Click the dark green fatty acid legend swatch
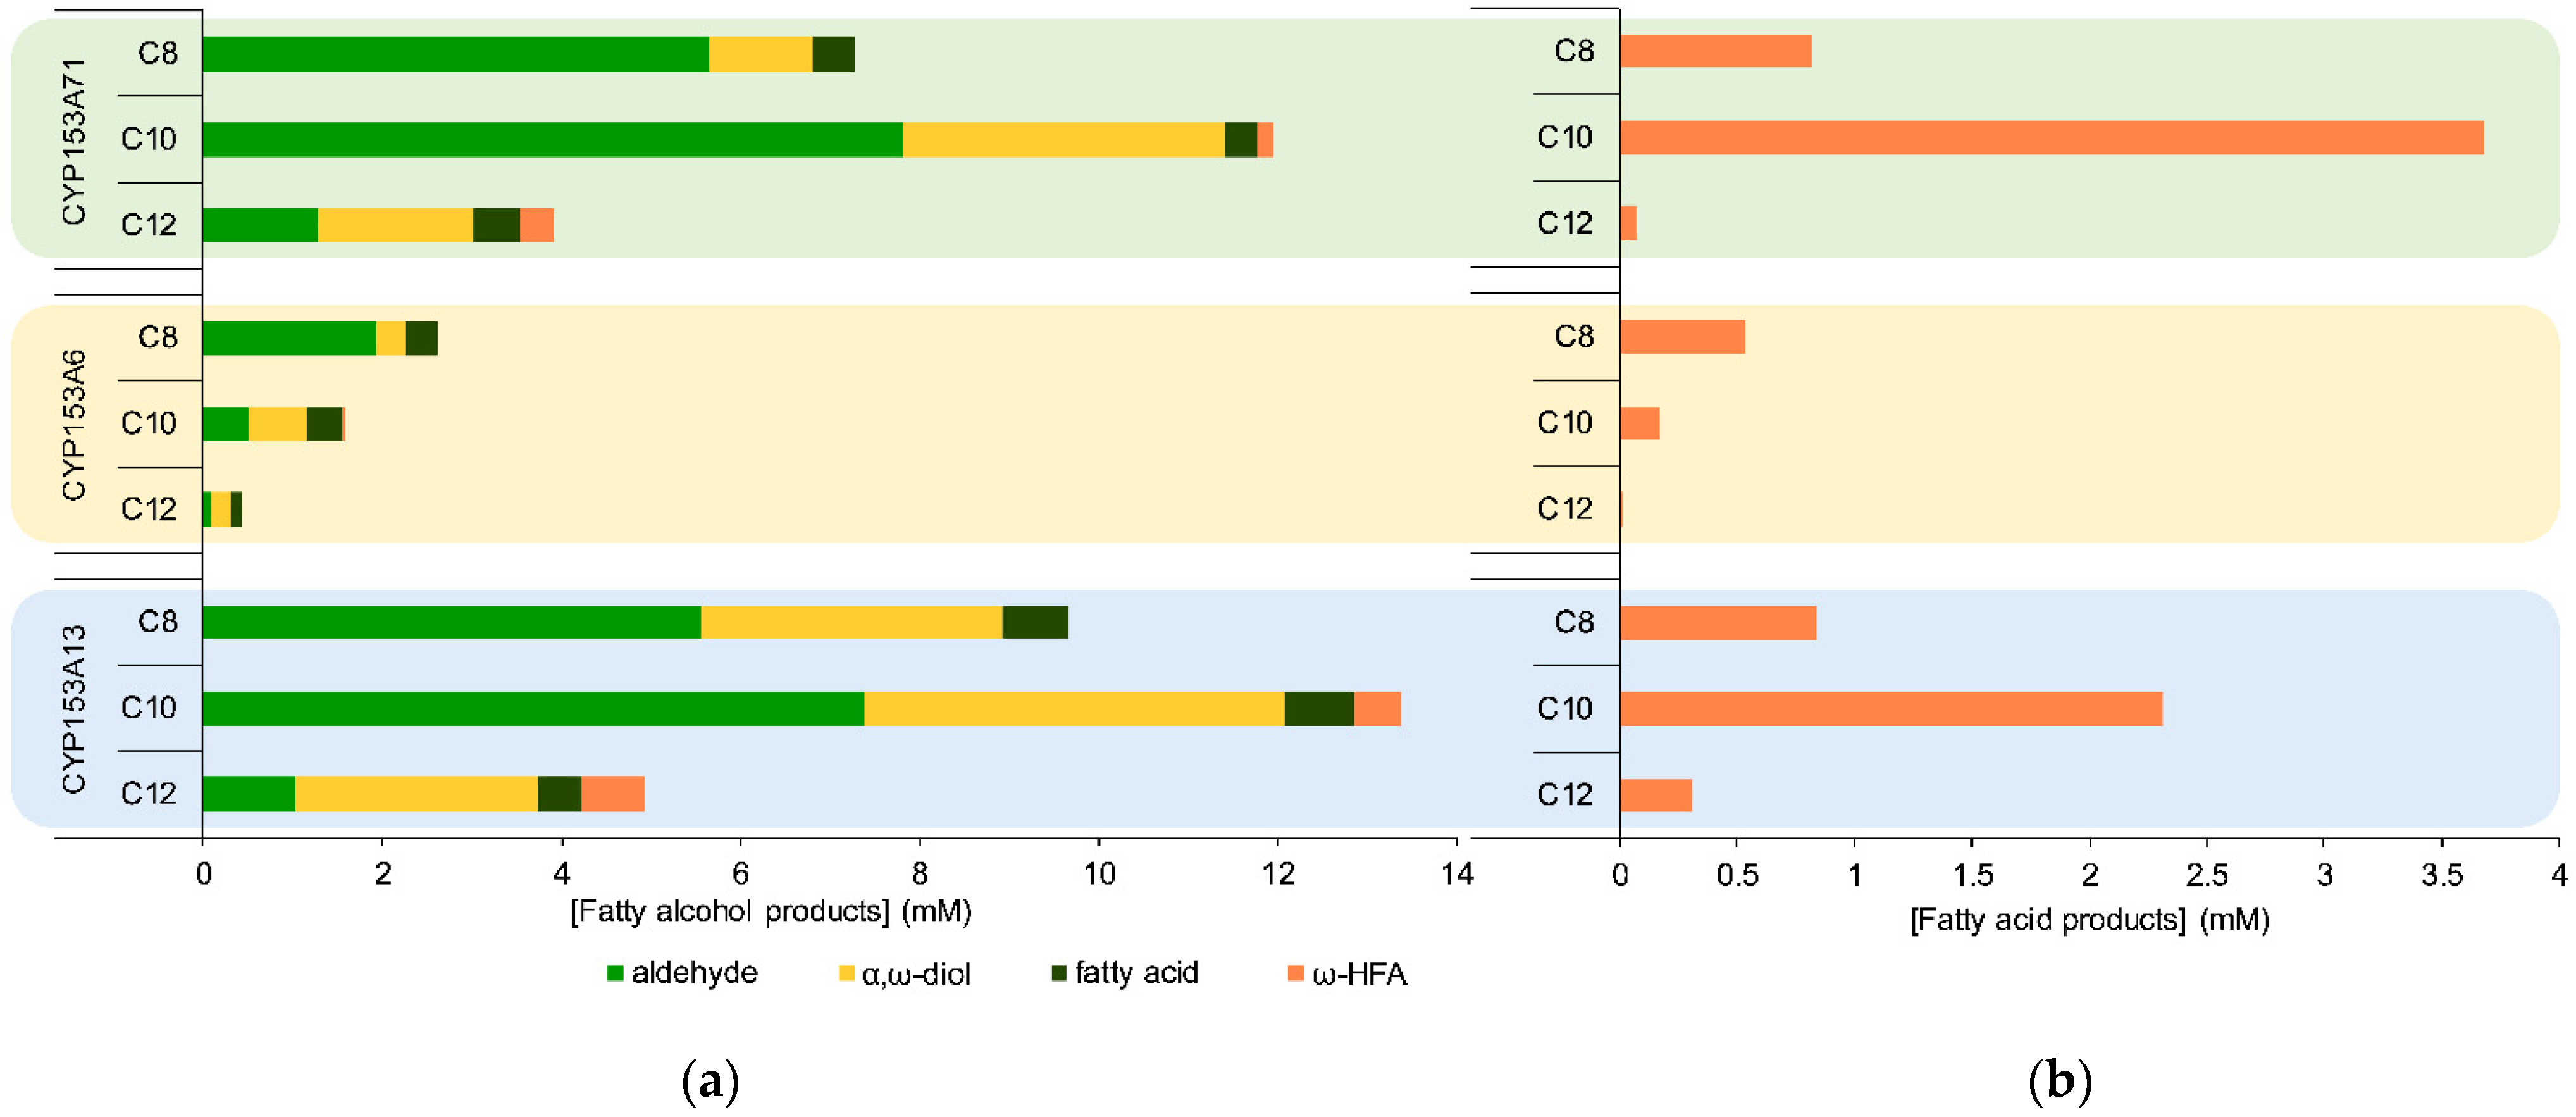The width and height of the screenshot is (2576, 1117). [x=1059, y=973]
